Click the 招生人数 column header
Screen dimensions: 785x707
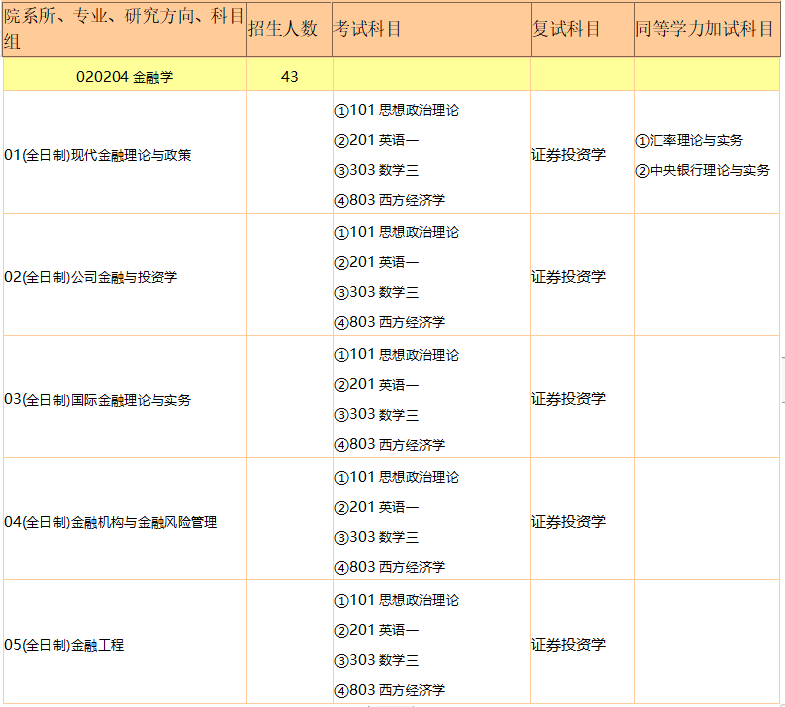tap(289, 30)
